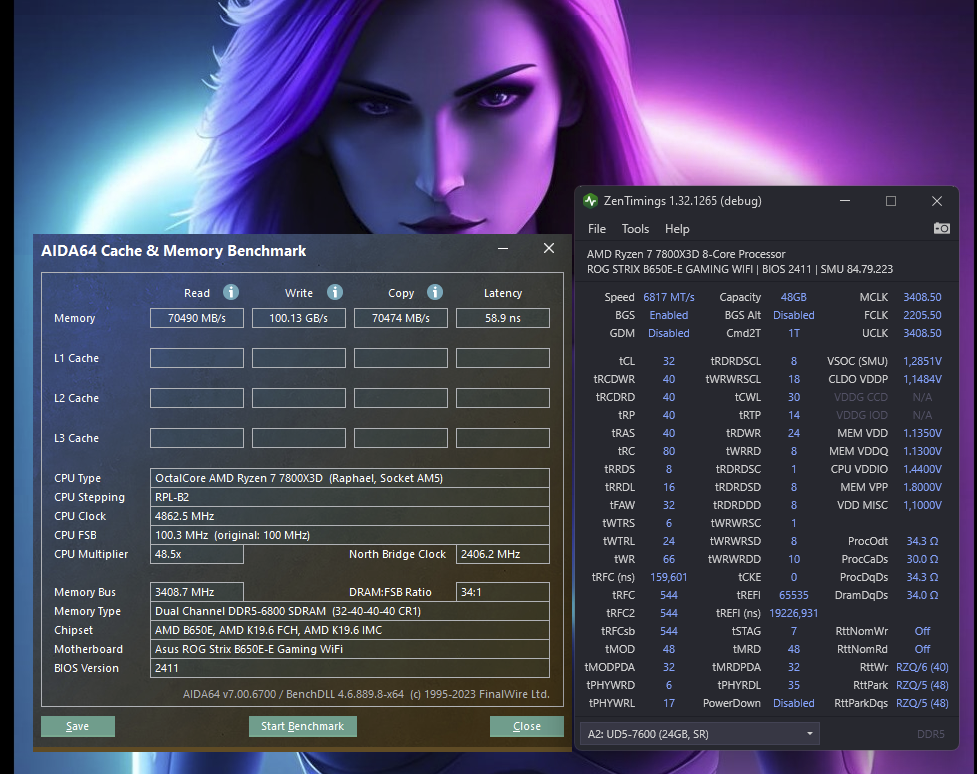Click the Cmd2T 1T value

click(794, 333)
